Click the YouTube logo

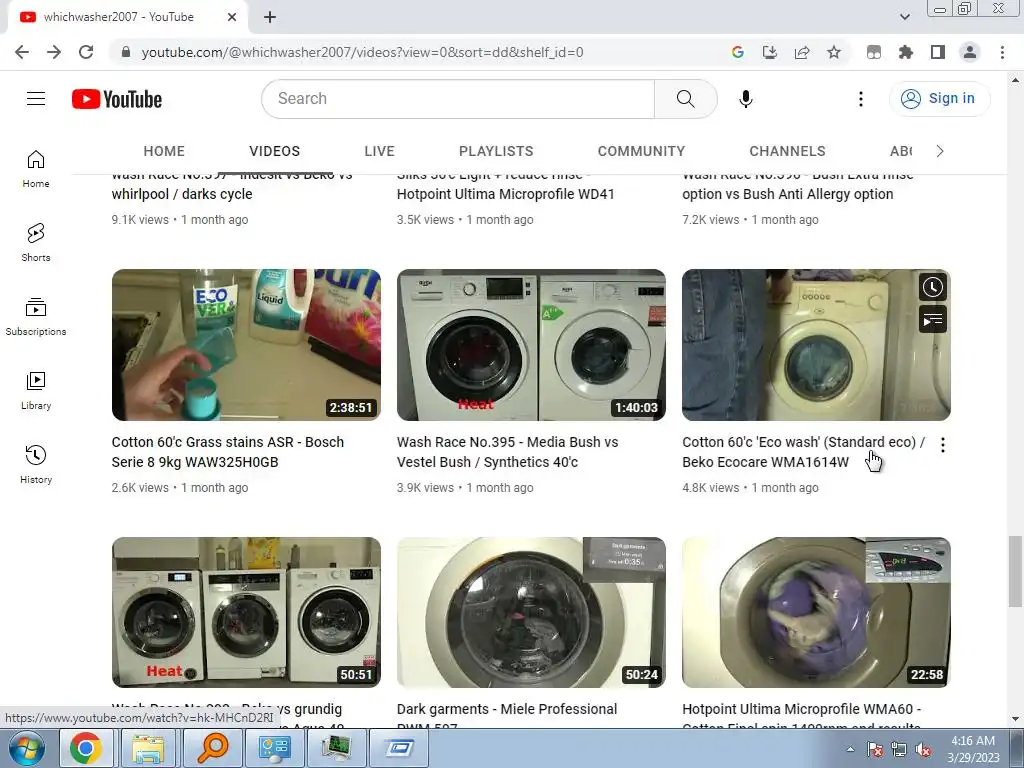[117, 99]
